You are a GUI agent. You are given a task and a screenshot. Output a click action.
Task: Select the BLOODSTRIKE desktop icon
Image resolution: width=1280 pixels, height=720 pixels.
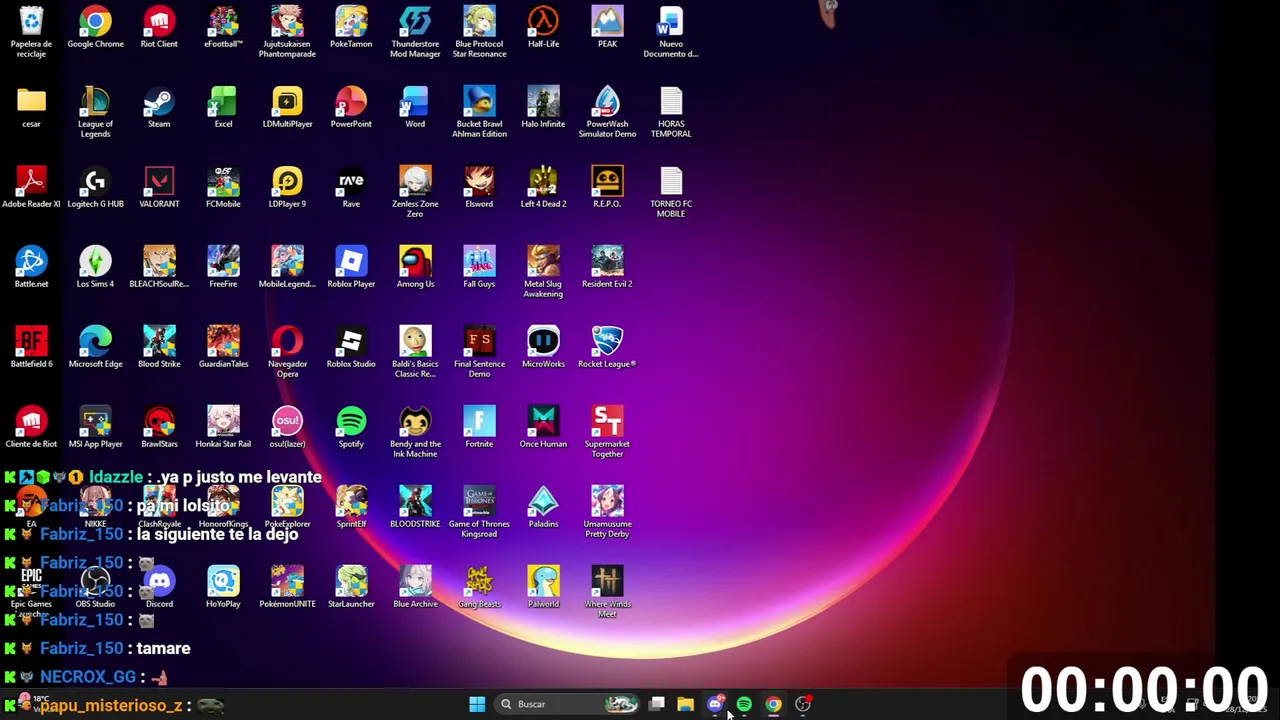[415, 508]
